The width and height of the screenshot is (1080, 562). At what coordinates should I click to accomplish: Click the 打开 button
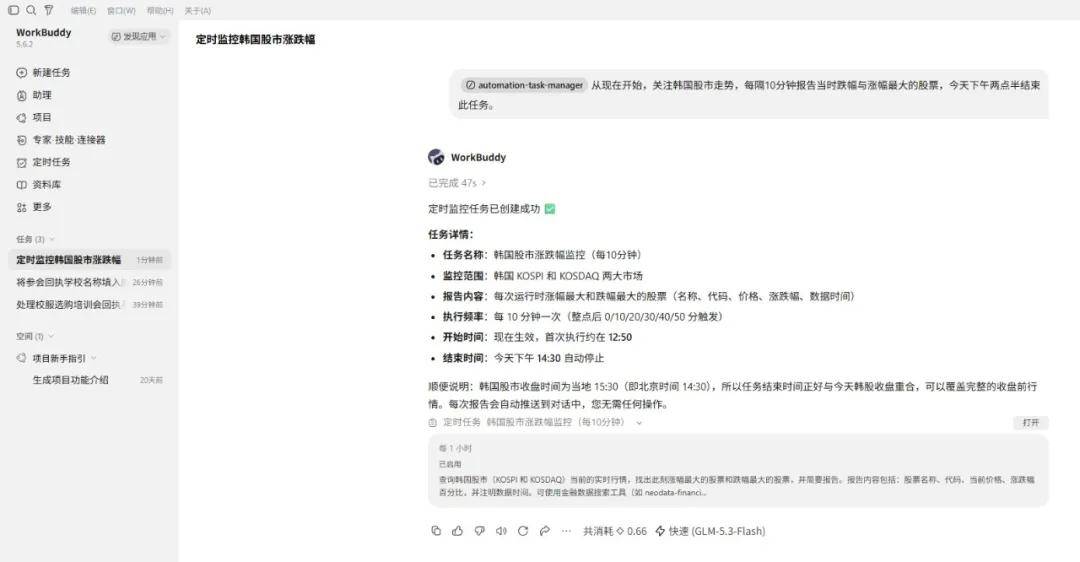click(1030, 423)
